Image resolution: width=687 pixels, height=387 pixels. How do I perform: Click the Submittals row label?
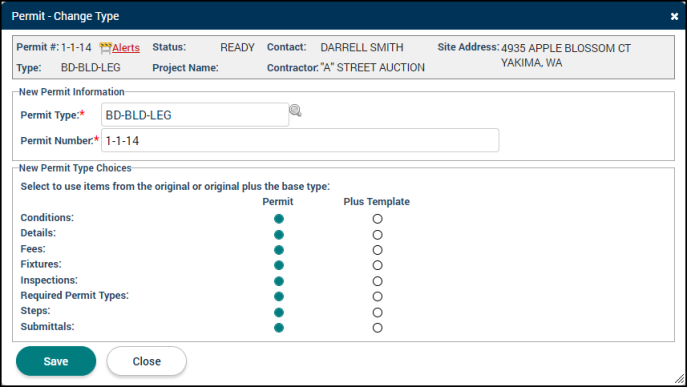[47, 327]
